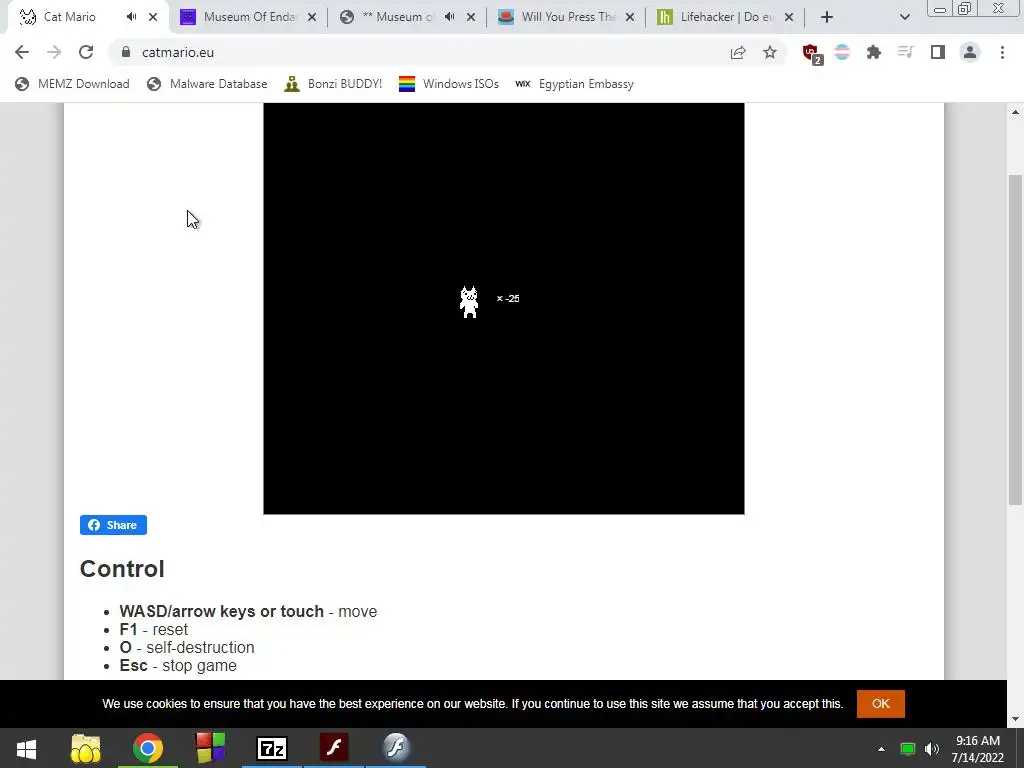1024x768 pixels.
Task: Bookmark this tab with the star icon
Action: (x=770, y=52)
